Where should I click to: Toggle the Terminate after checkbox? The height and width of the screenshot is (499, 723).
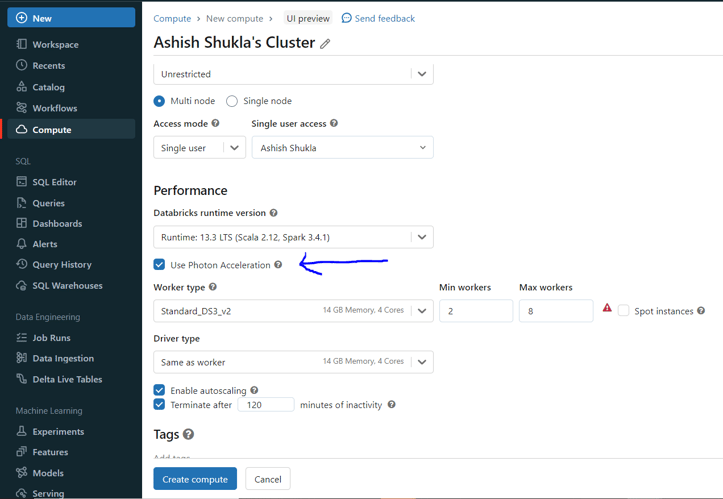point(159,404)
